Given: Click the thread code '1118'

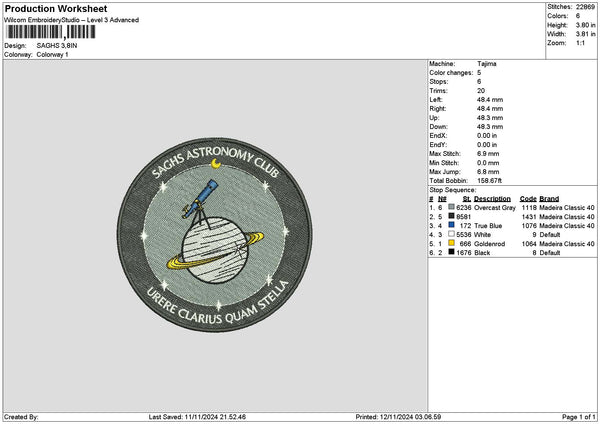Looking at the screenshot, I should click(x=529, y=207).
